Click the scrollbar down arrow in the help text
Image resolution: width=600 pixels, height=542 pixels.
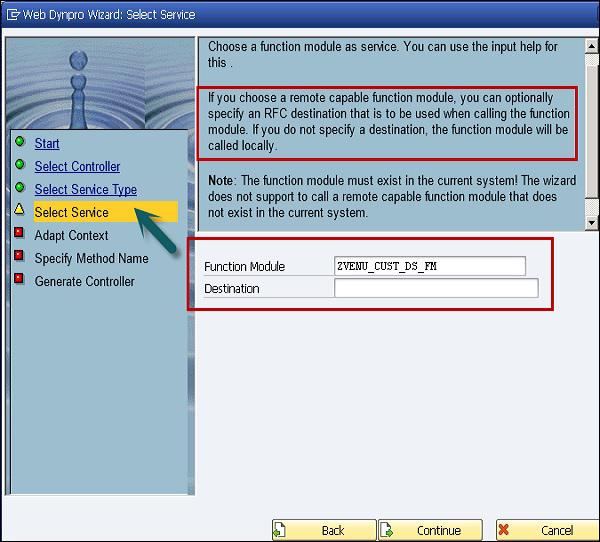(x=592, y=223)
